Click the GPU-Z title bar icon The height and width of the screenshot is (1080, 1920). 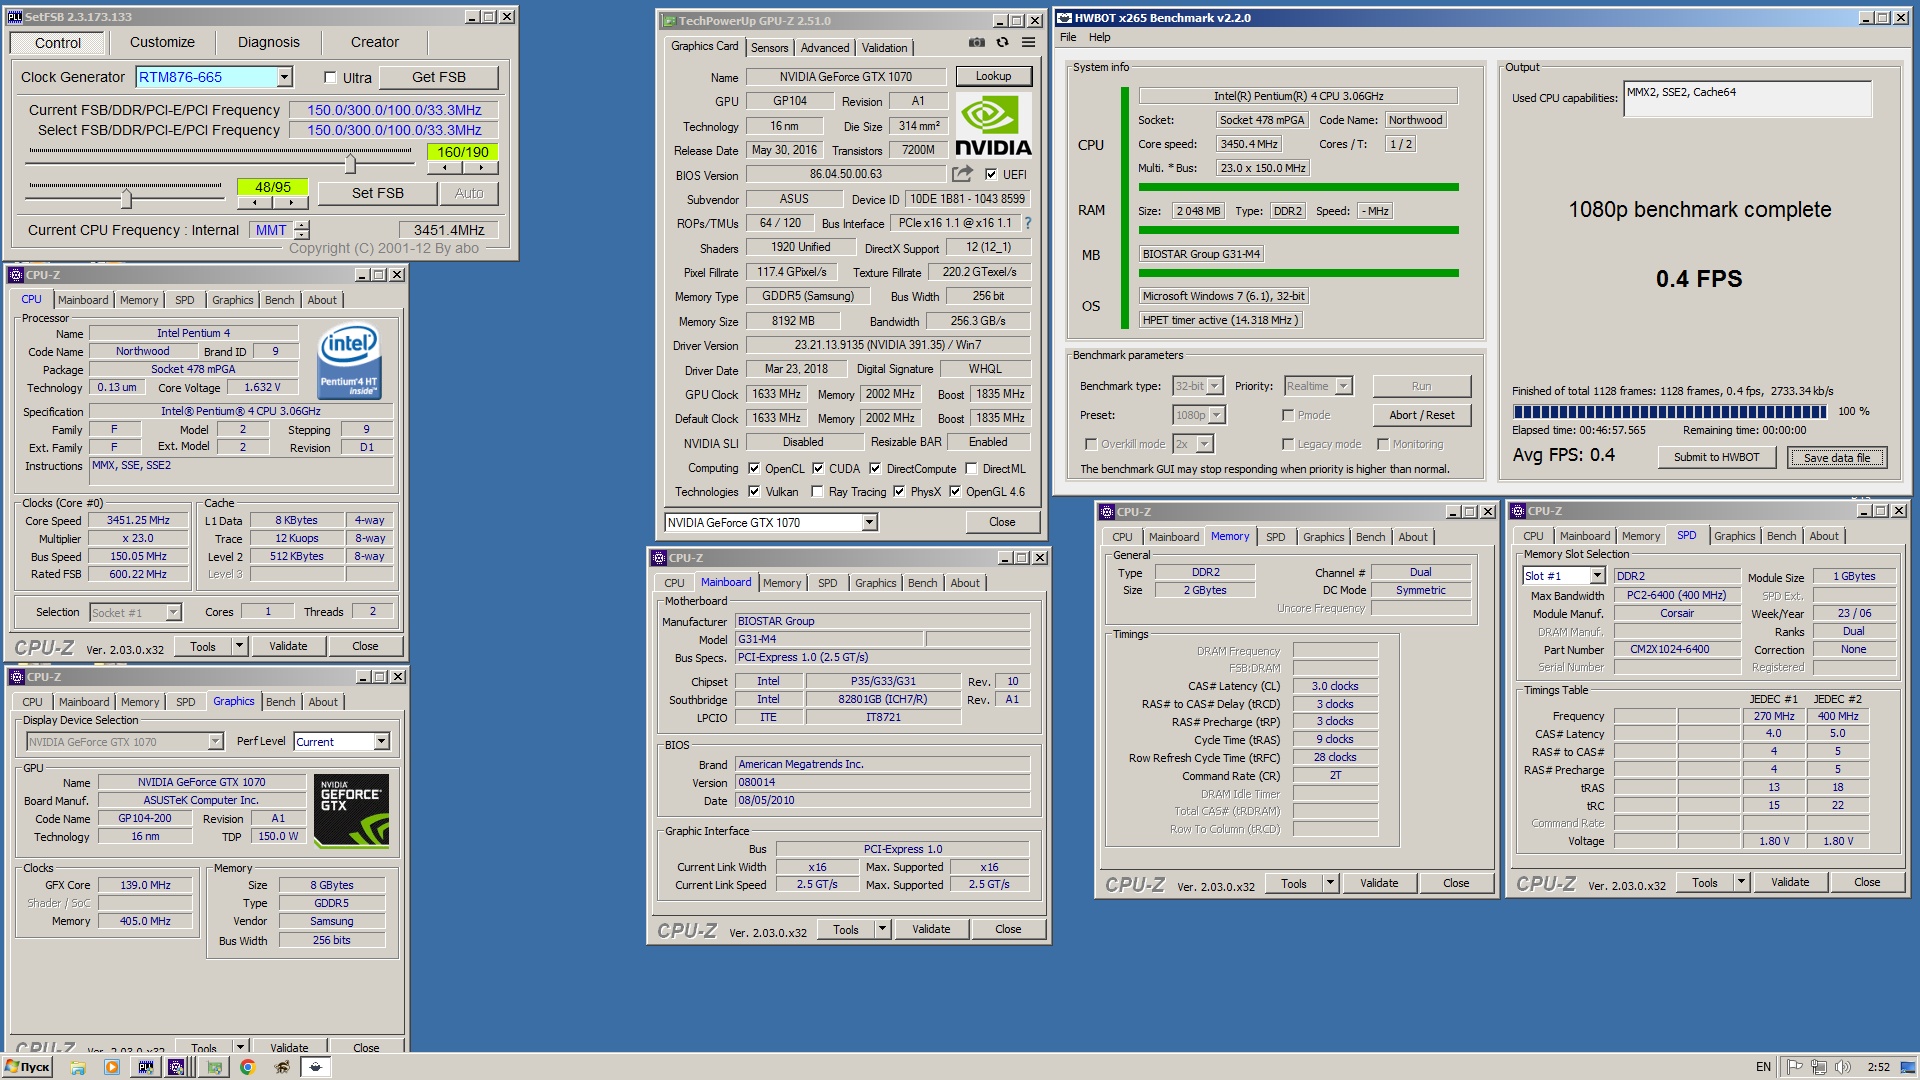[668, 21]
